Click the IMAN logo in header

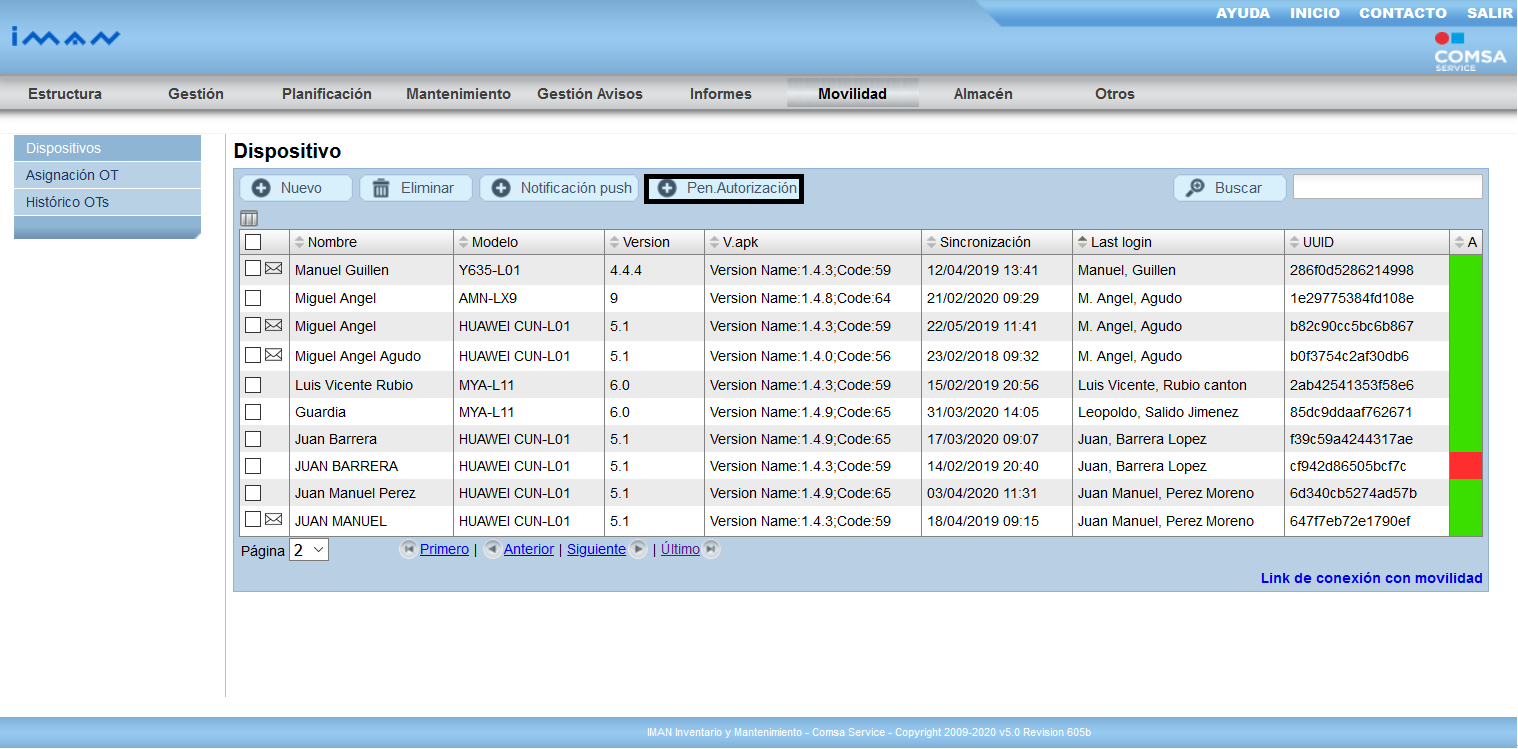click(x=66, y=38)
